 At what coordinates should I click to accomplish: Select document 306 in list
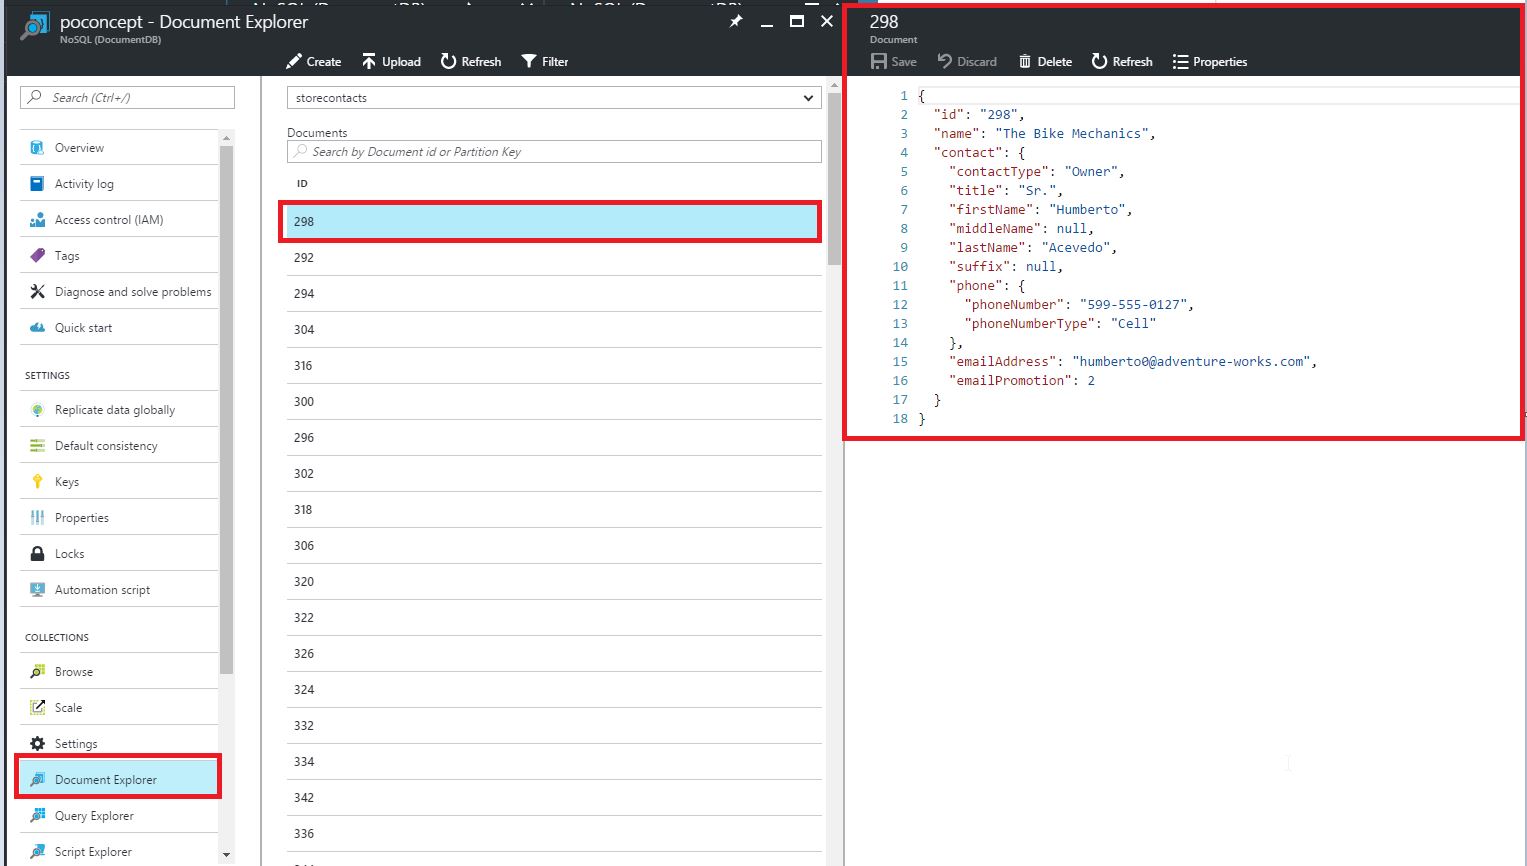point(554,546)
